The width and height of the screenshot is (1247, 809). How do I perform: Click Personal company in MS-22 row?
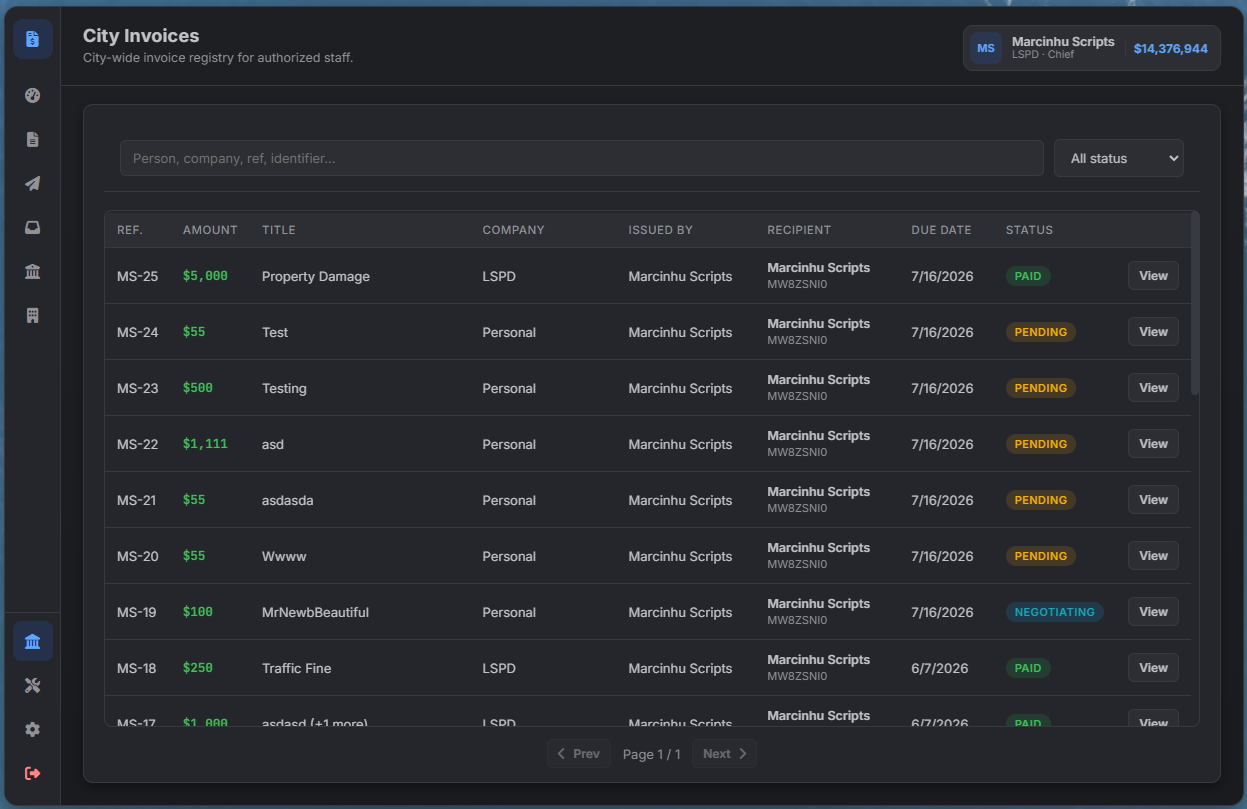point(509,444)
